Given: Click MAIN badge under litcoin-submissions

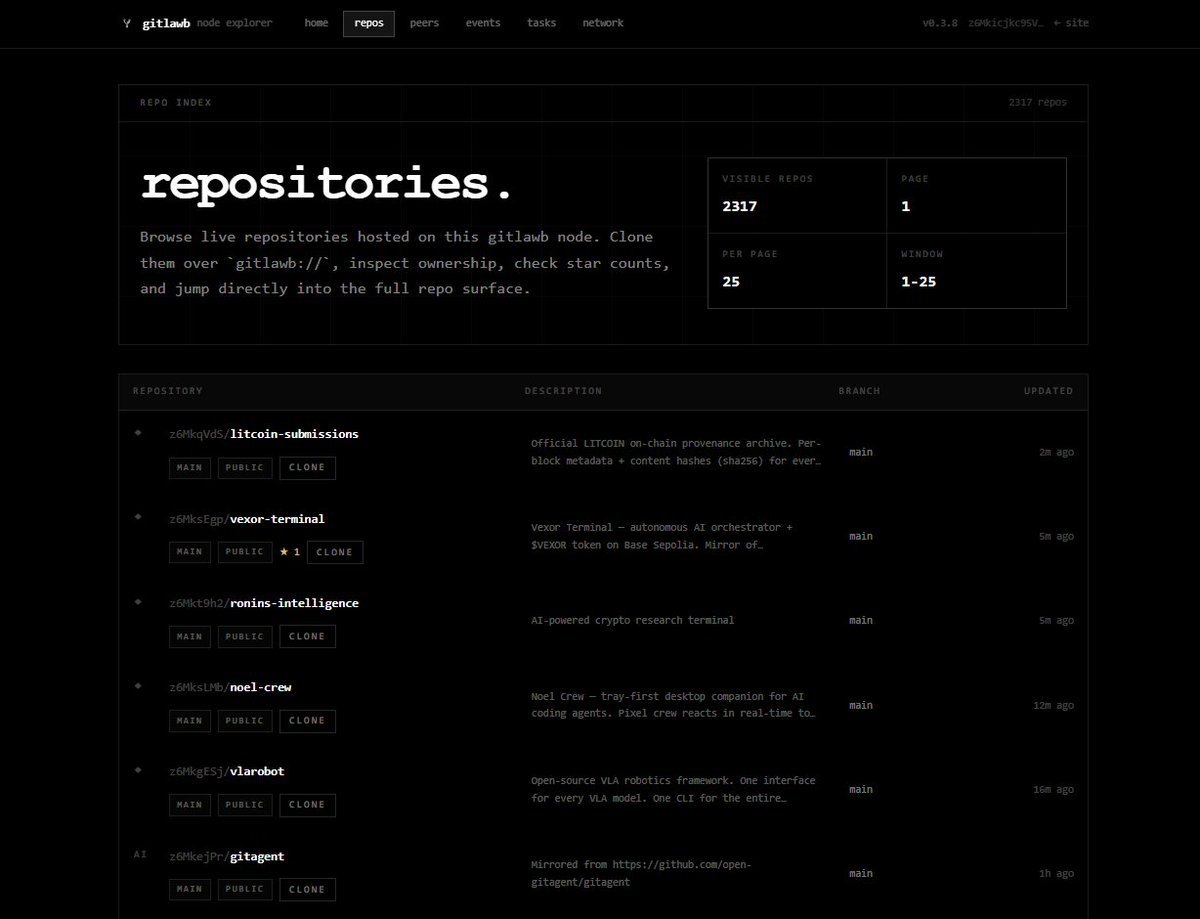Looking at the screenshot, I should 190,467.
